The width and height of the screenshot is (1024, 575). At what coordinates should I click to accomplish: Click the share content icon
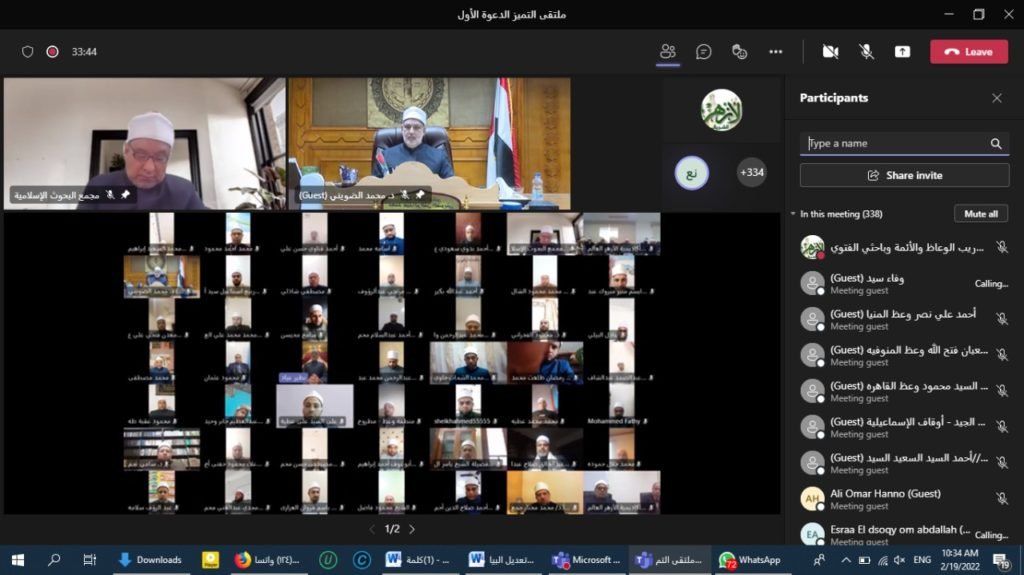click(902, 52)
